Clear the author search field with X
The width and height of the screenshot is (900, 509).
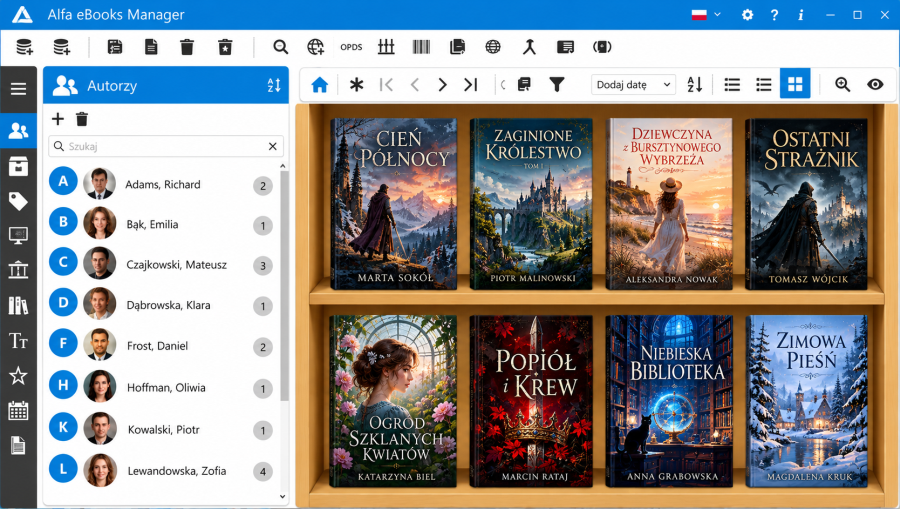pyautogui.click(x=273, y=146)
